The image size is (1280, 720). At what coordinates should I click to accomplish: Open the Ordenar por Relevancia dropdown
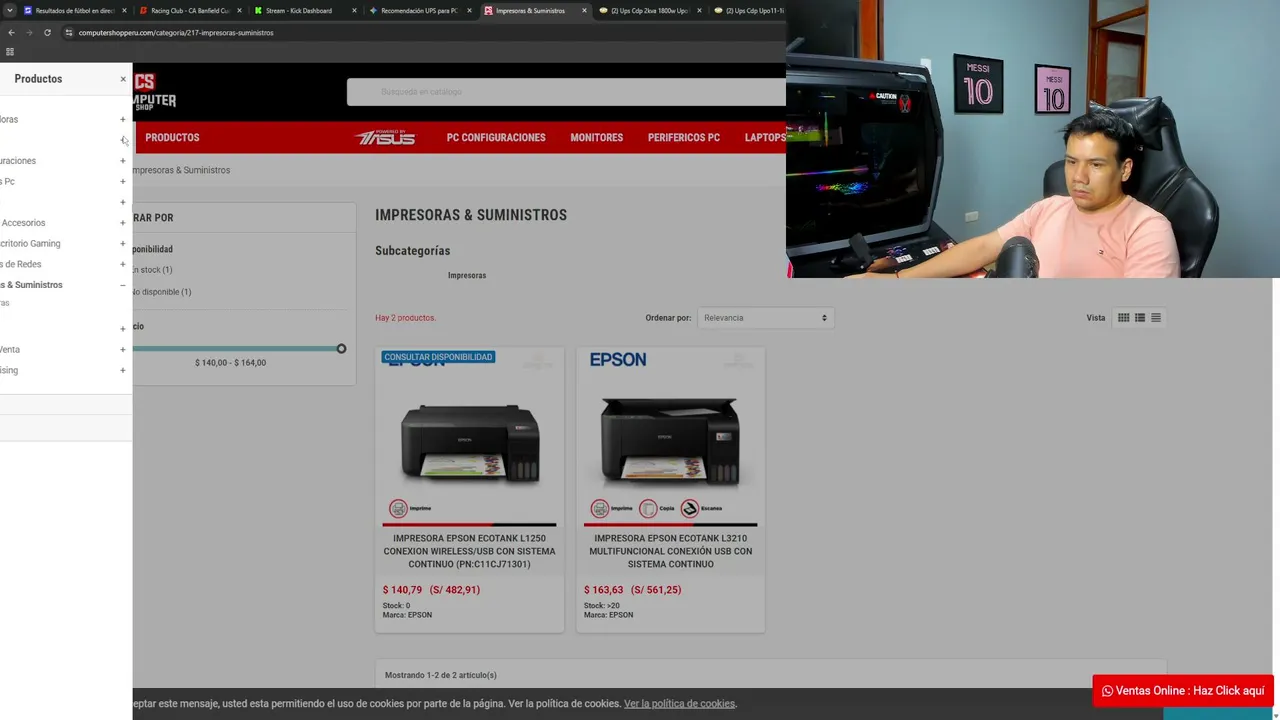click(766, 318)
